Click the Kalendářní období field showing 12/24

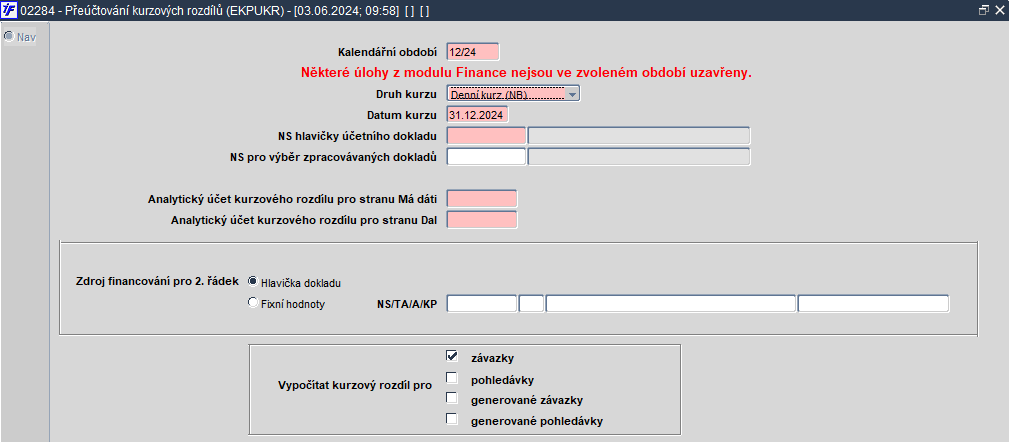click(x=473, y=52)
